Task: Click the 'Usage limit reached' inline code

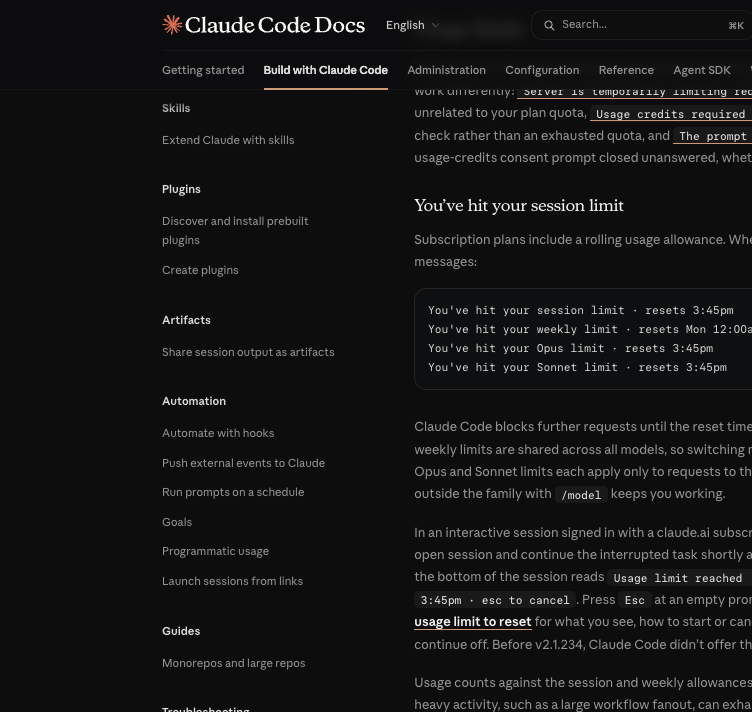Action: point(678,578)
